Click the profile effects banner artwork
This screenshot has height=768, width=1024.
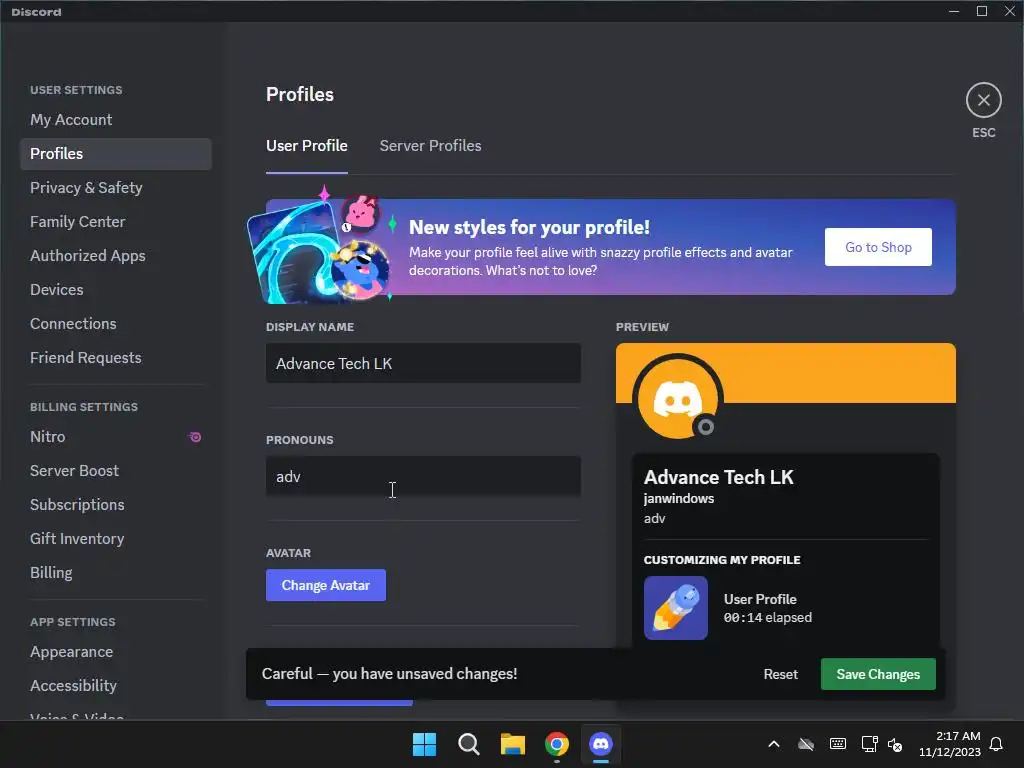(x=320, y=247)
